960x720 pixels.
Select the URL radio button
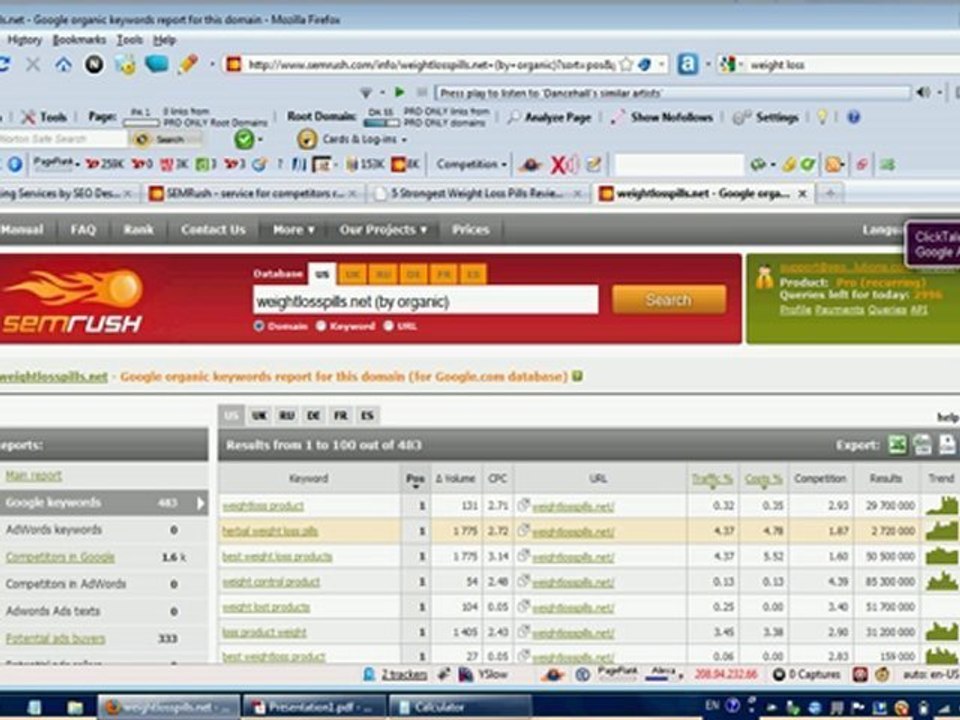[x=388, y=326]
